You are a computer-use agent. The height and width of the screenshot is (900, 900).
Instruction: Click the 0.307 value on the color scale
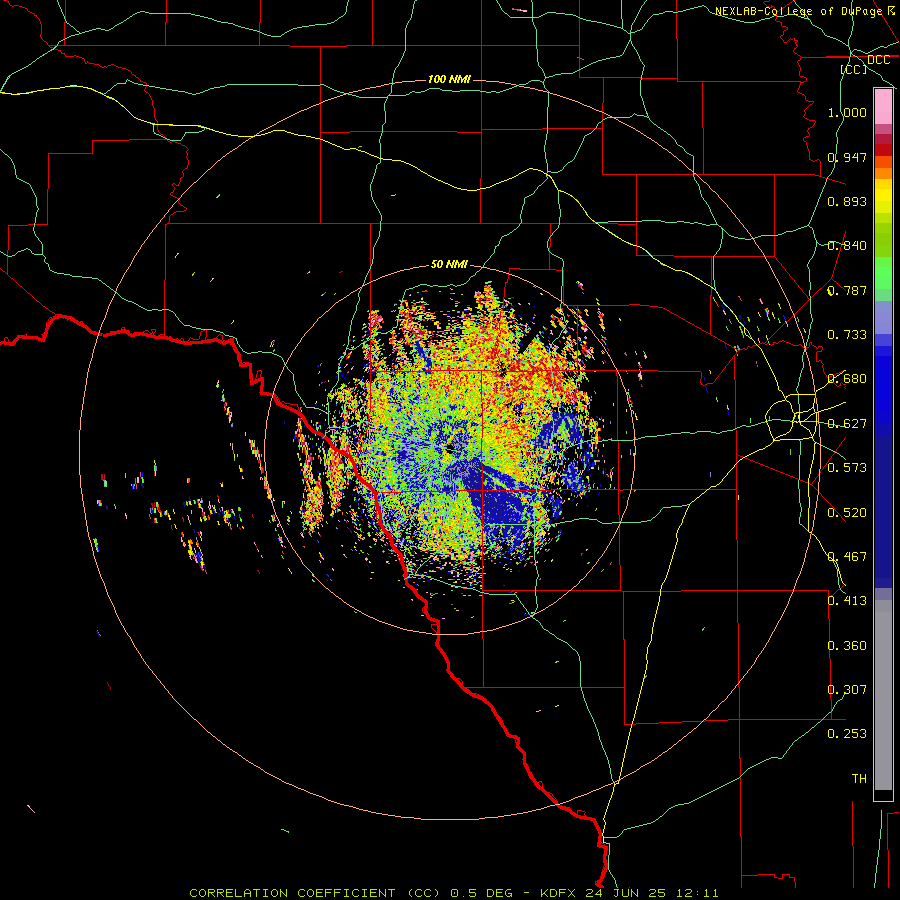tap(847, 690)
